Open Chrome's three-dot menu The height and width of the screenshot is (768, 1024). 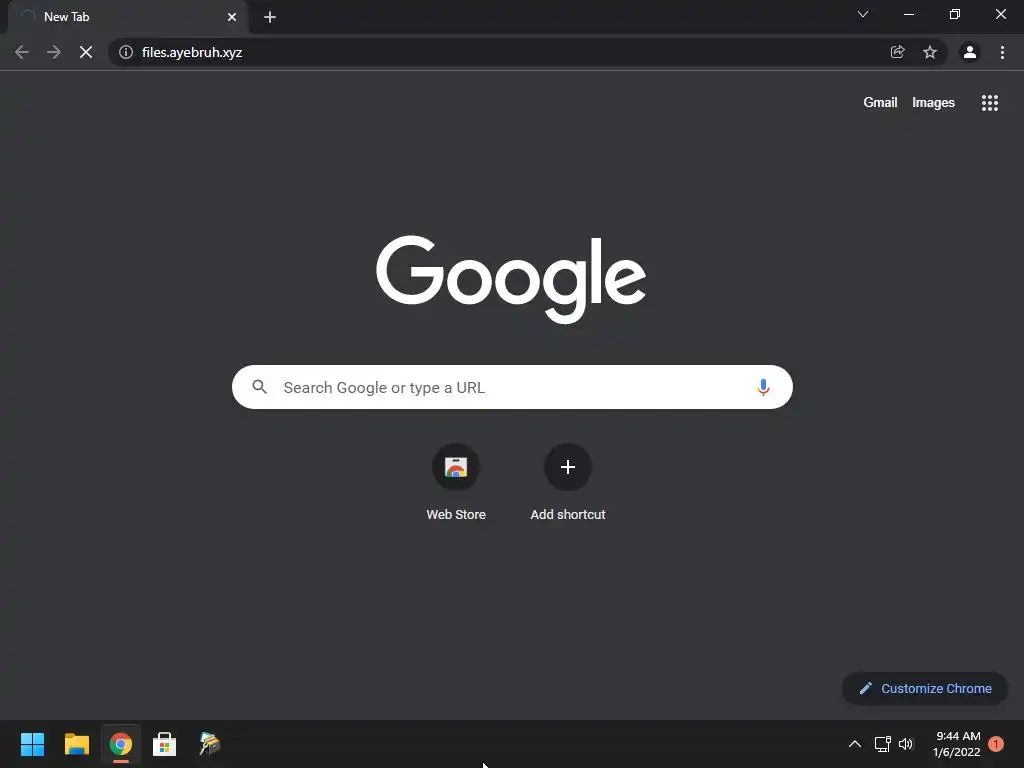[x=1002, y=52]
